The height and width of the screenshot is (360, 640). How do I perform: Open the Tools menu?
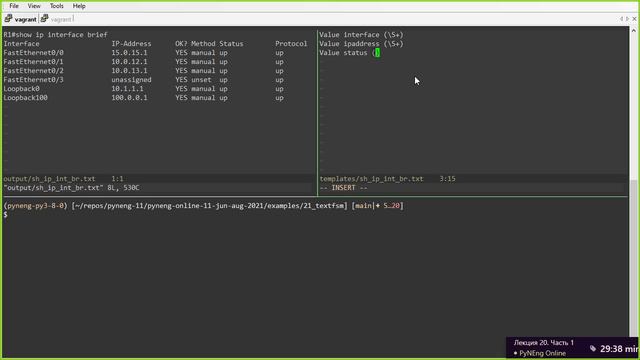(57, 6)
